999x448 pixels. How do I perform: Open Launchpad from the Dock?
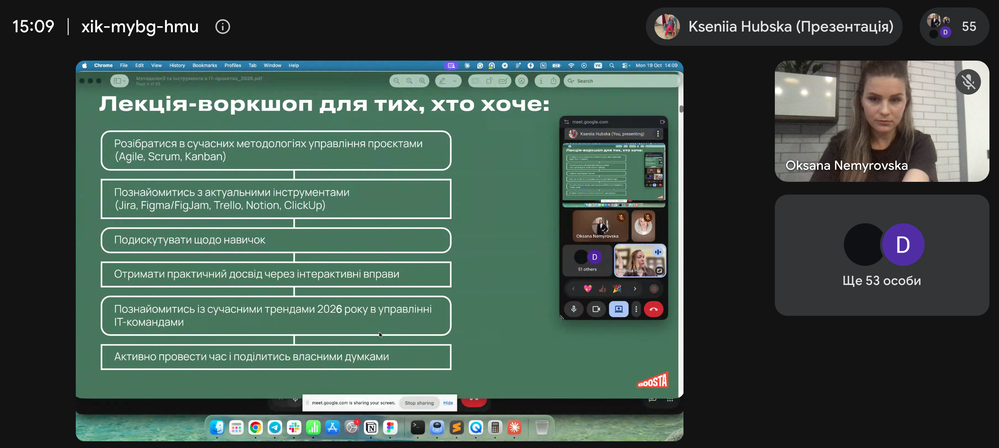[x=236, y=428]
